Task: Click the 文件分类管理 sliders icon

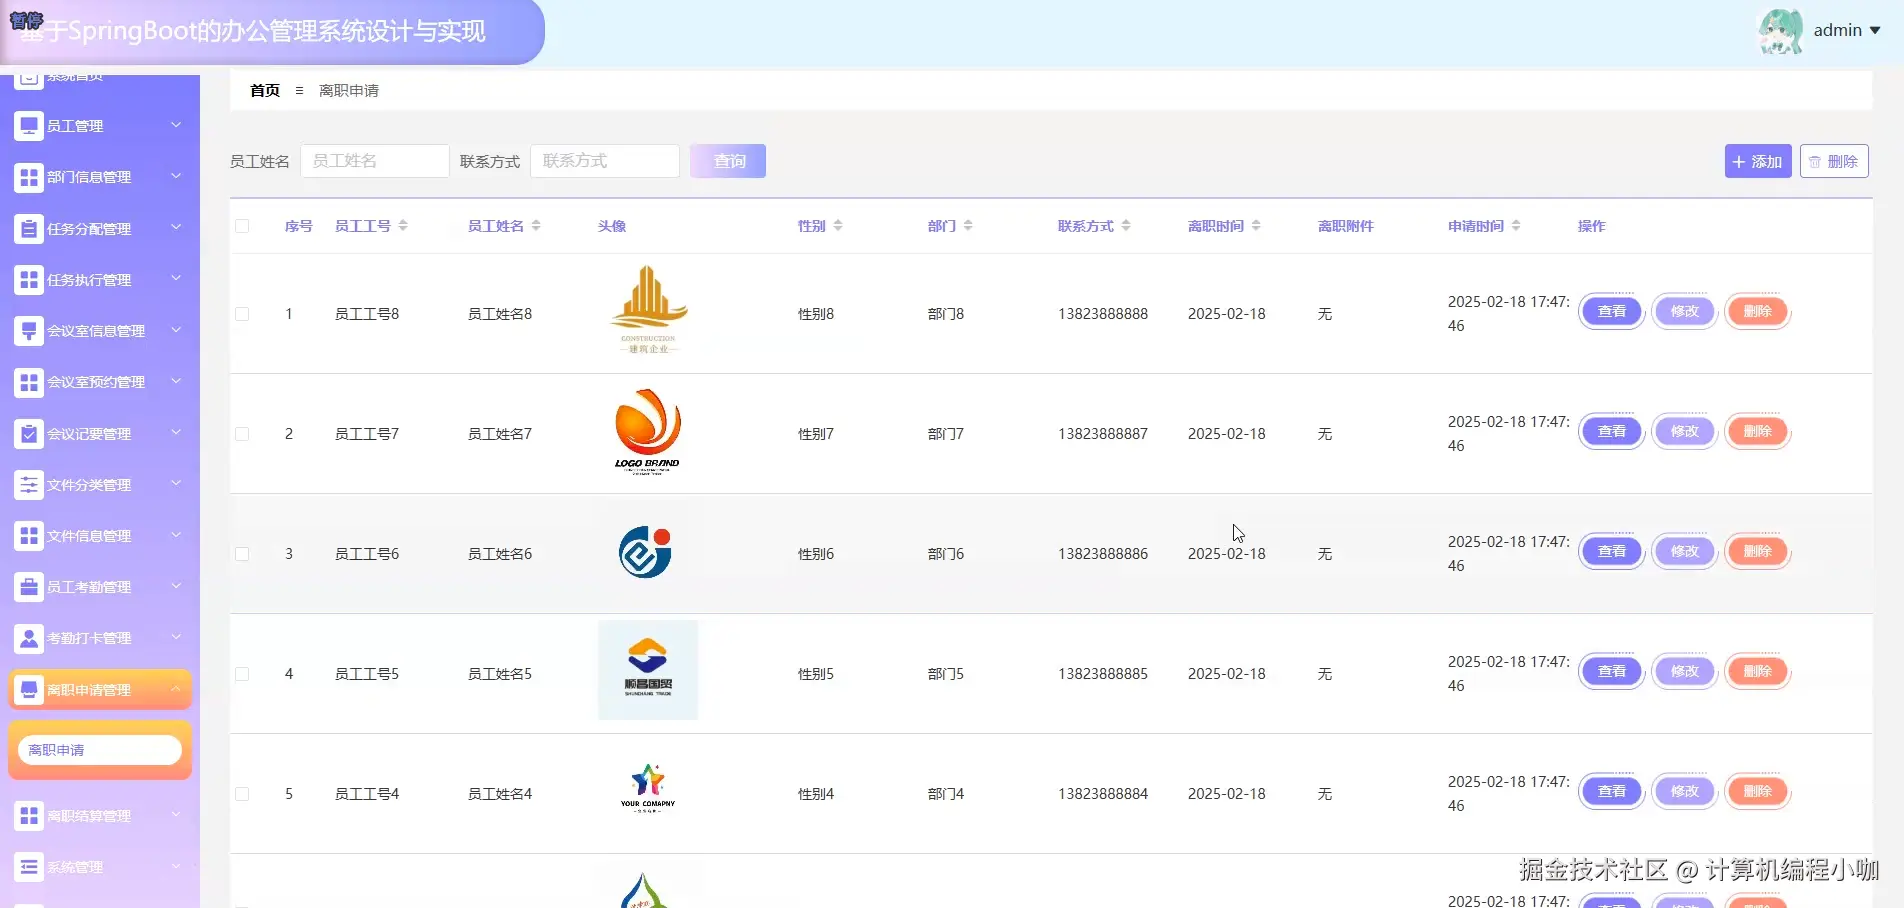Action: [x=29, y=485]
